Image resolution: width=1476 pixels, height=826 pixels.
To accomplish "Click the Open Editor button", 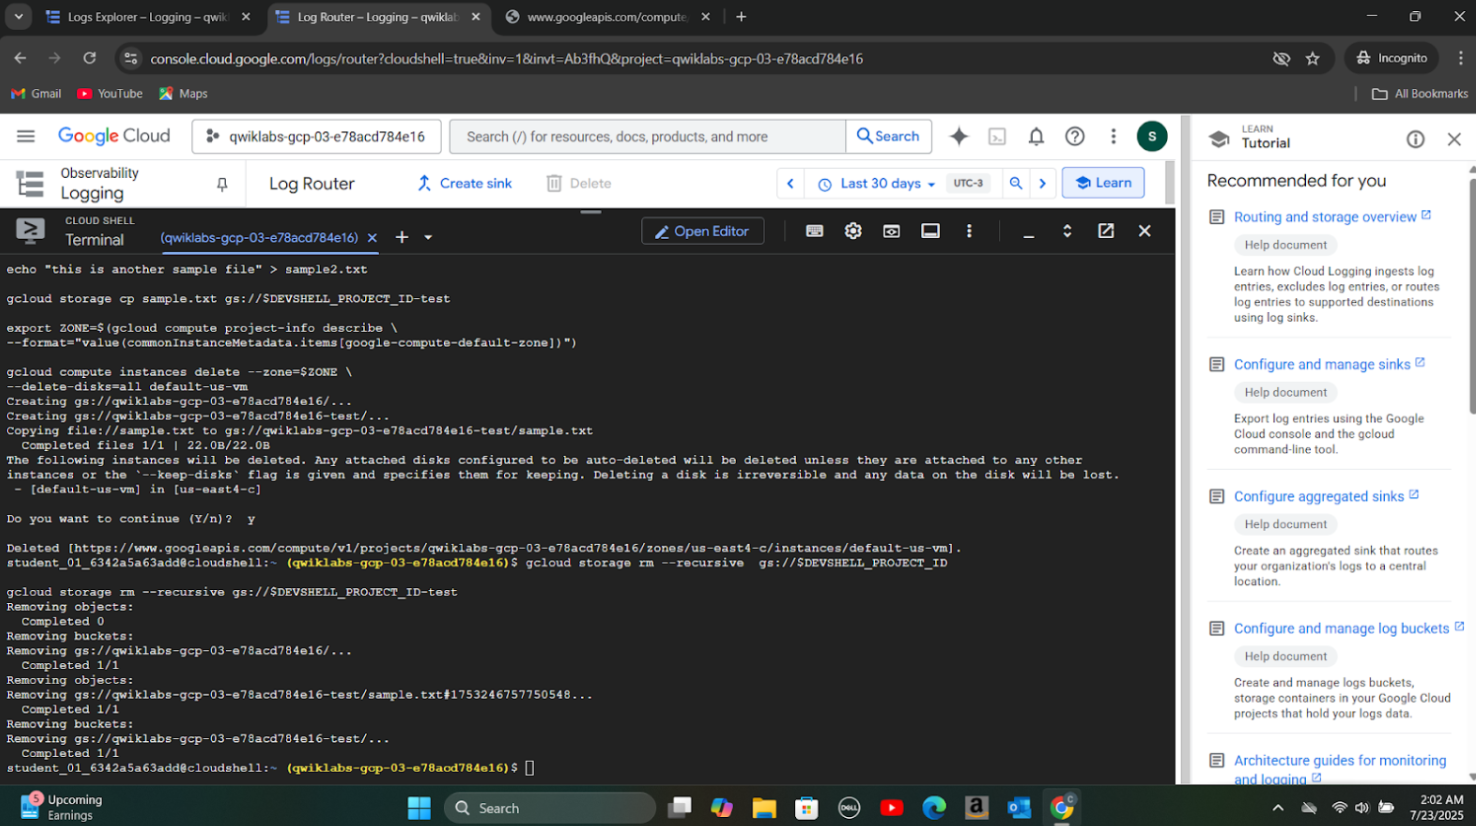I will [x=702, y=232].
